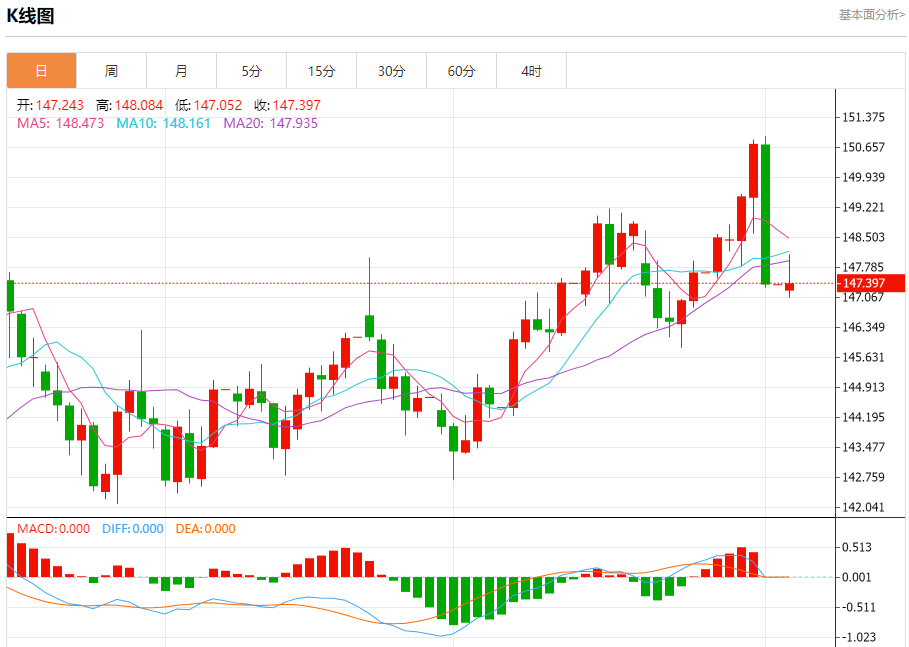
Task: Click the DIFF:0.000 indicator label
Action: coord(133,529)
